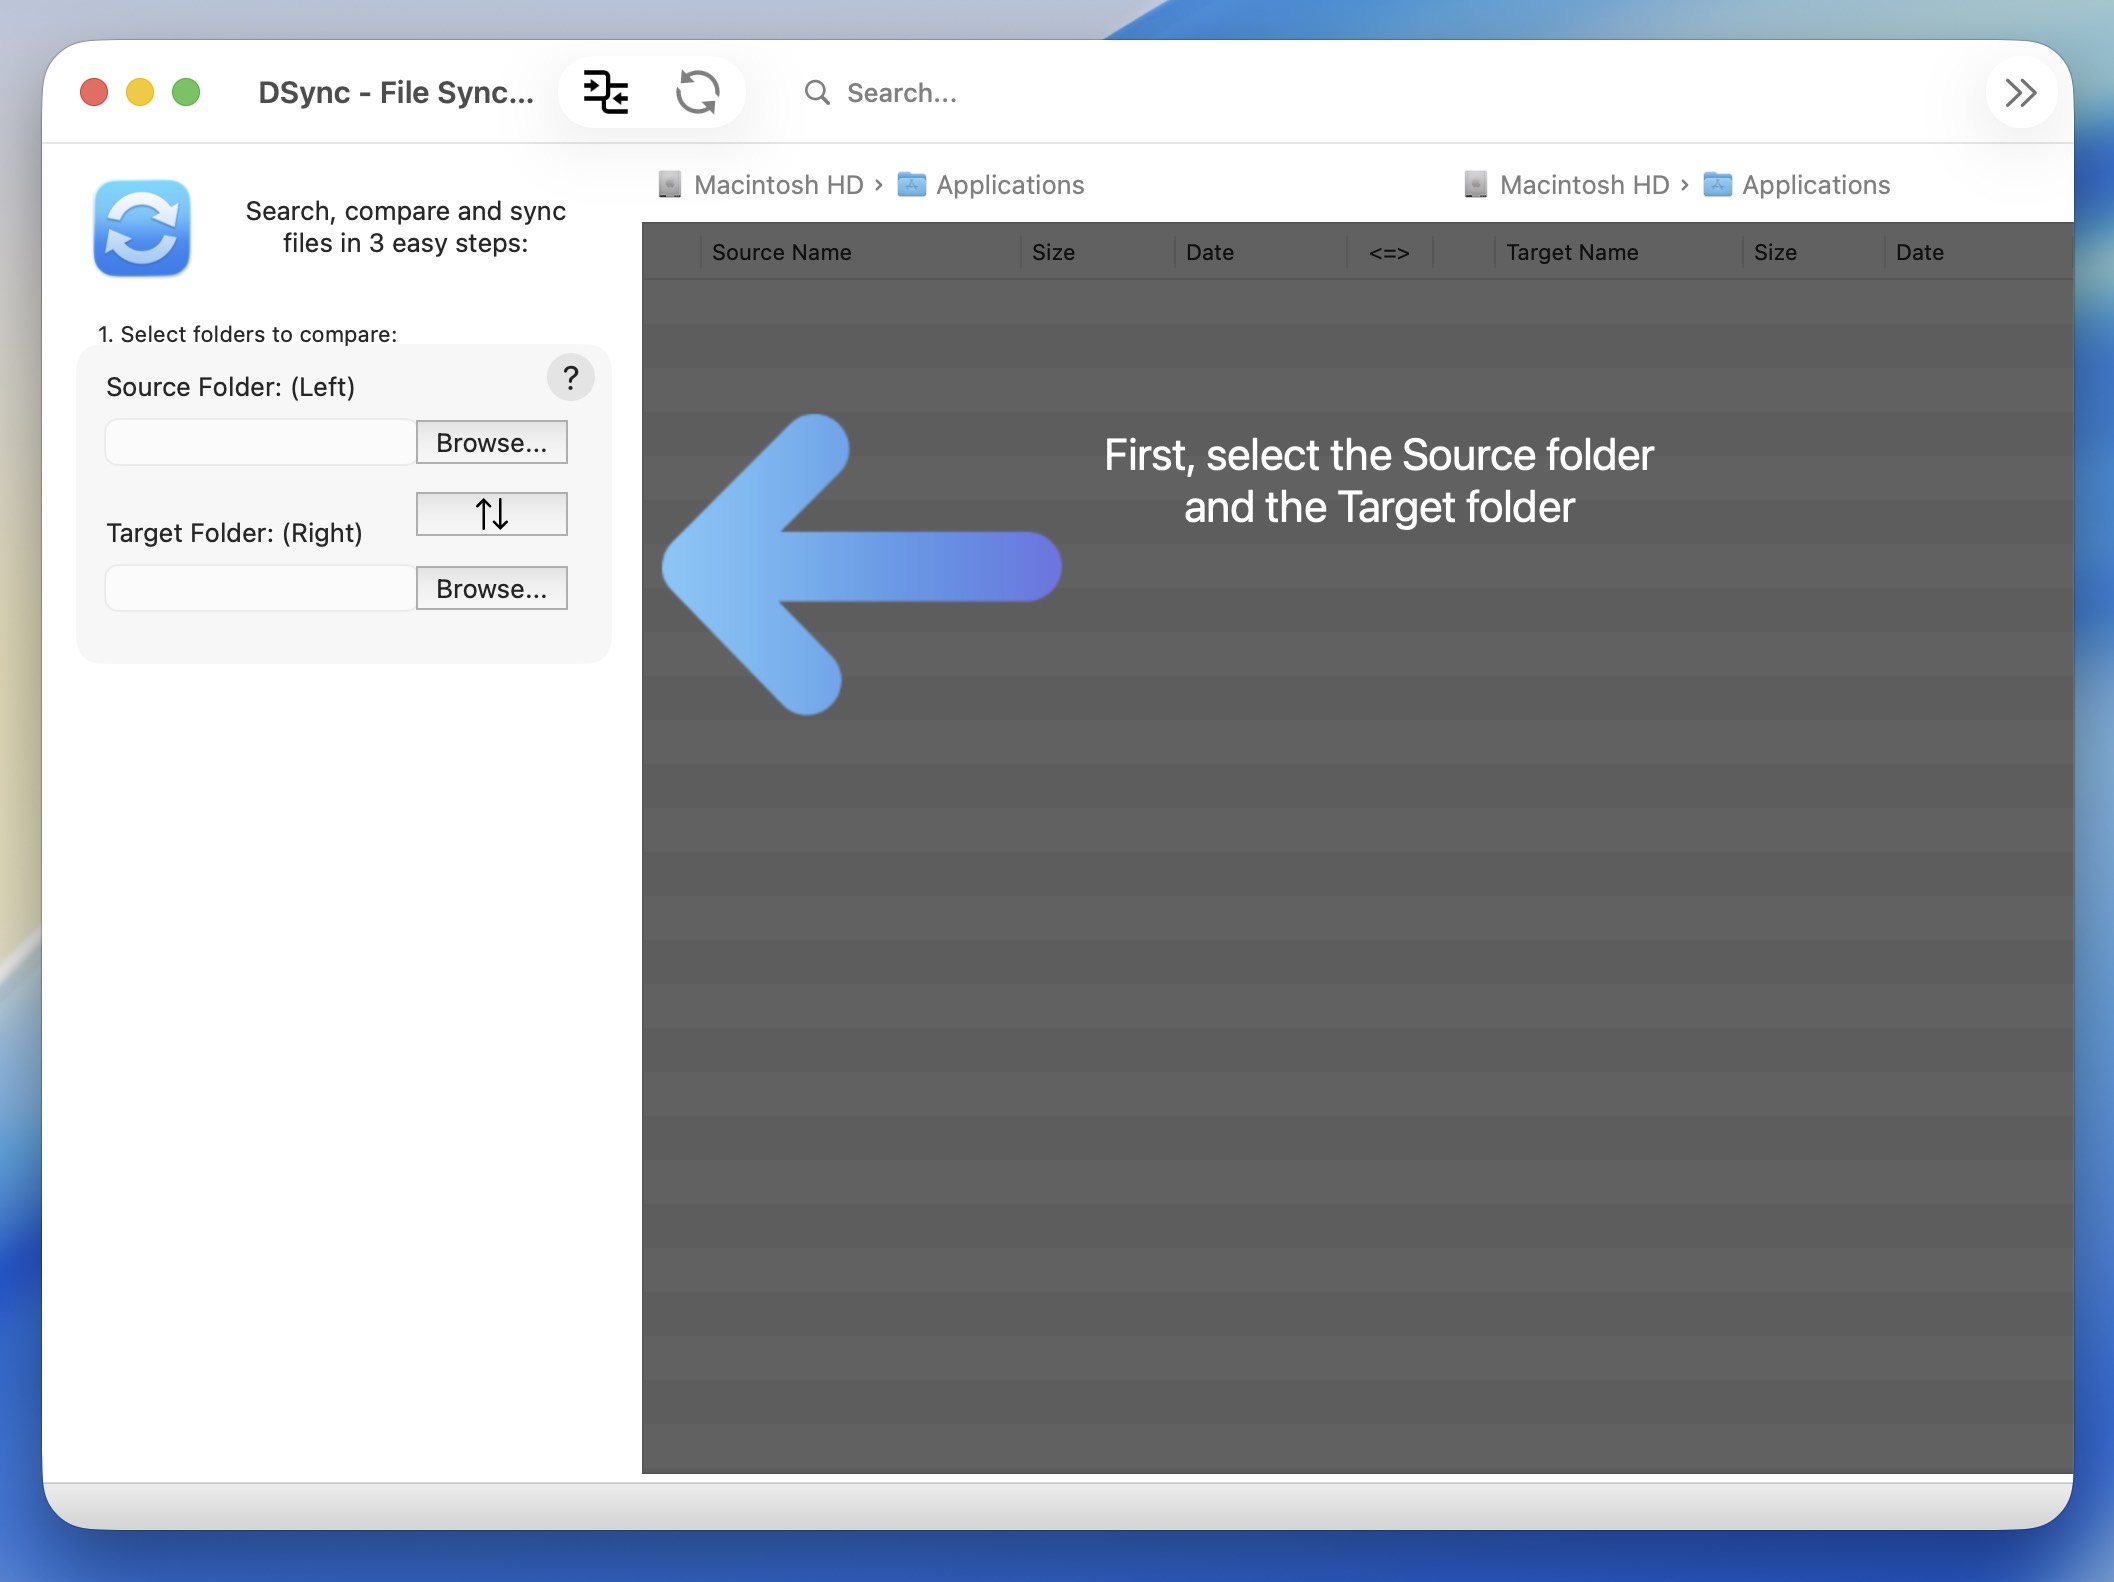This screenshot has height=1582, width=2114.
Task: Click source-side Macintosh HD breadcrumb
Action: [777, 185]
